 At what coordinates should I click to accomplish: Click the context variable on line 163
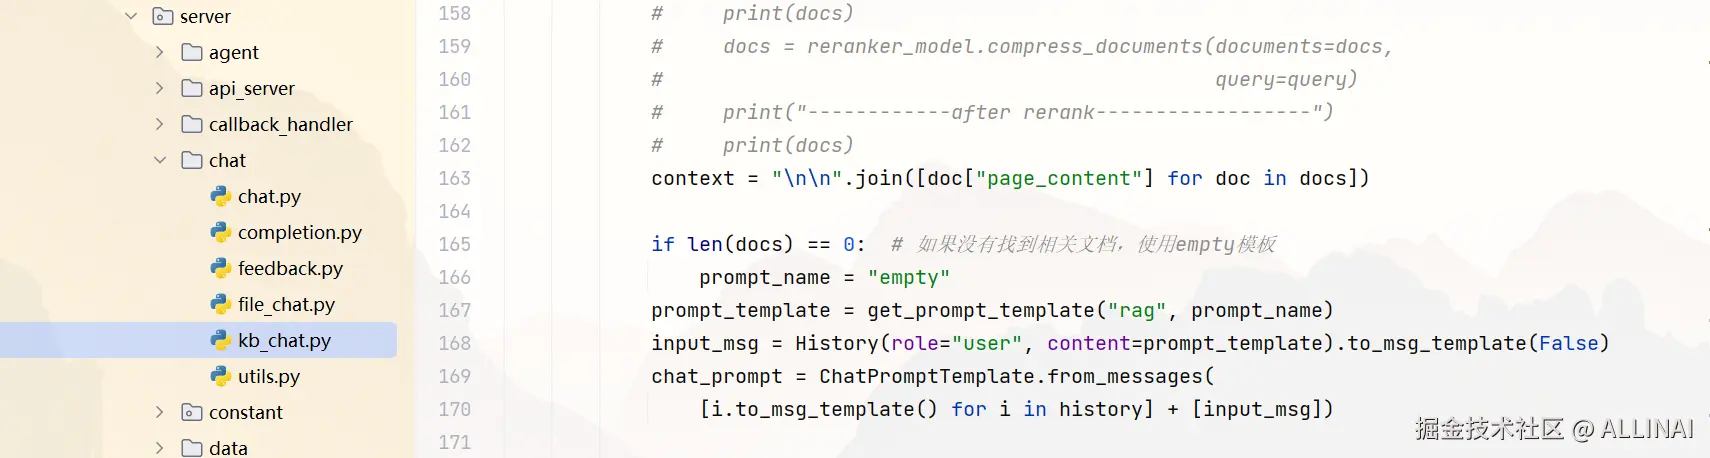(693, 178)
